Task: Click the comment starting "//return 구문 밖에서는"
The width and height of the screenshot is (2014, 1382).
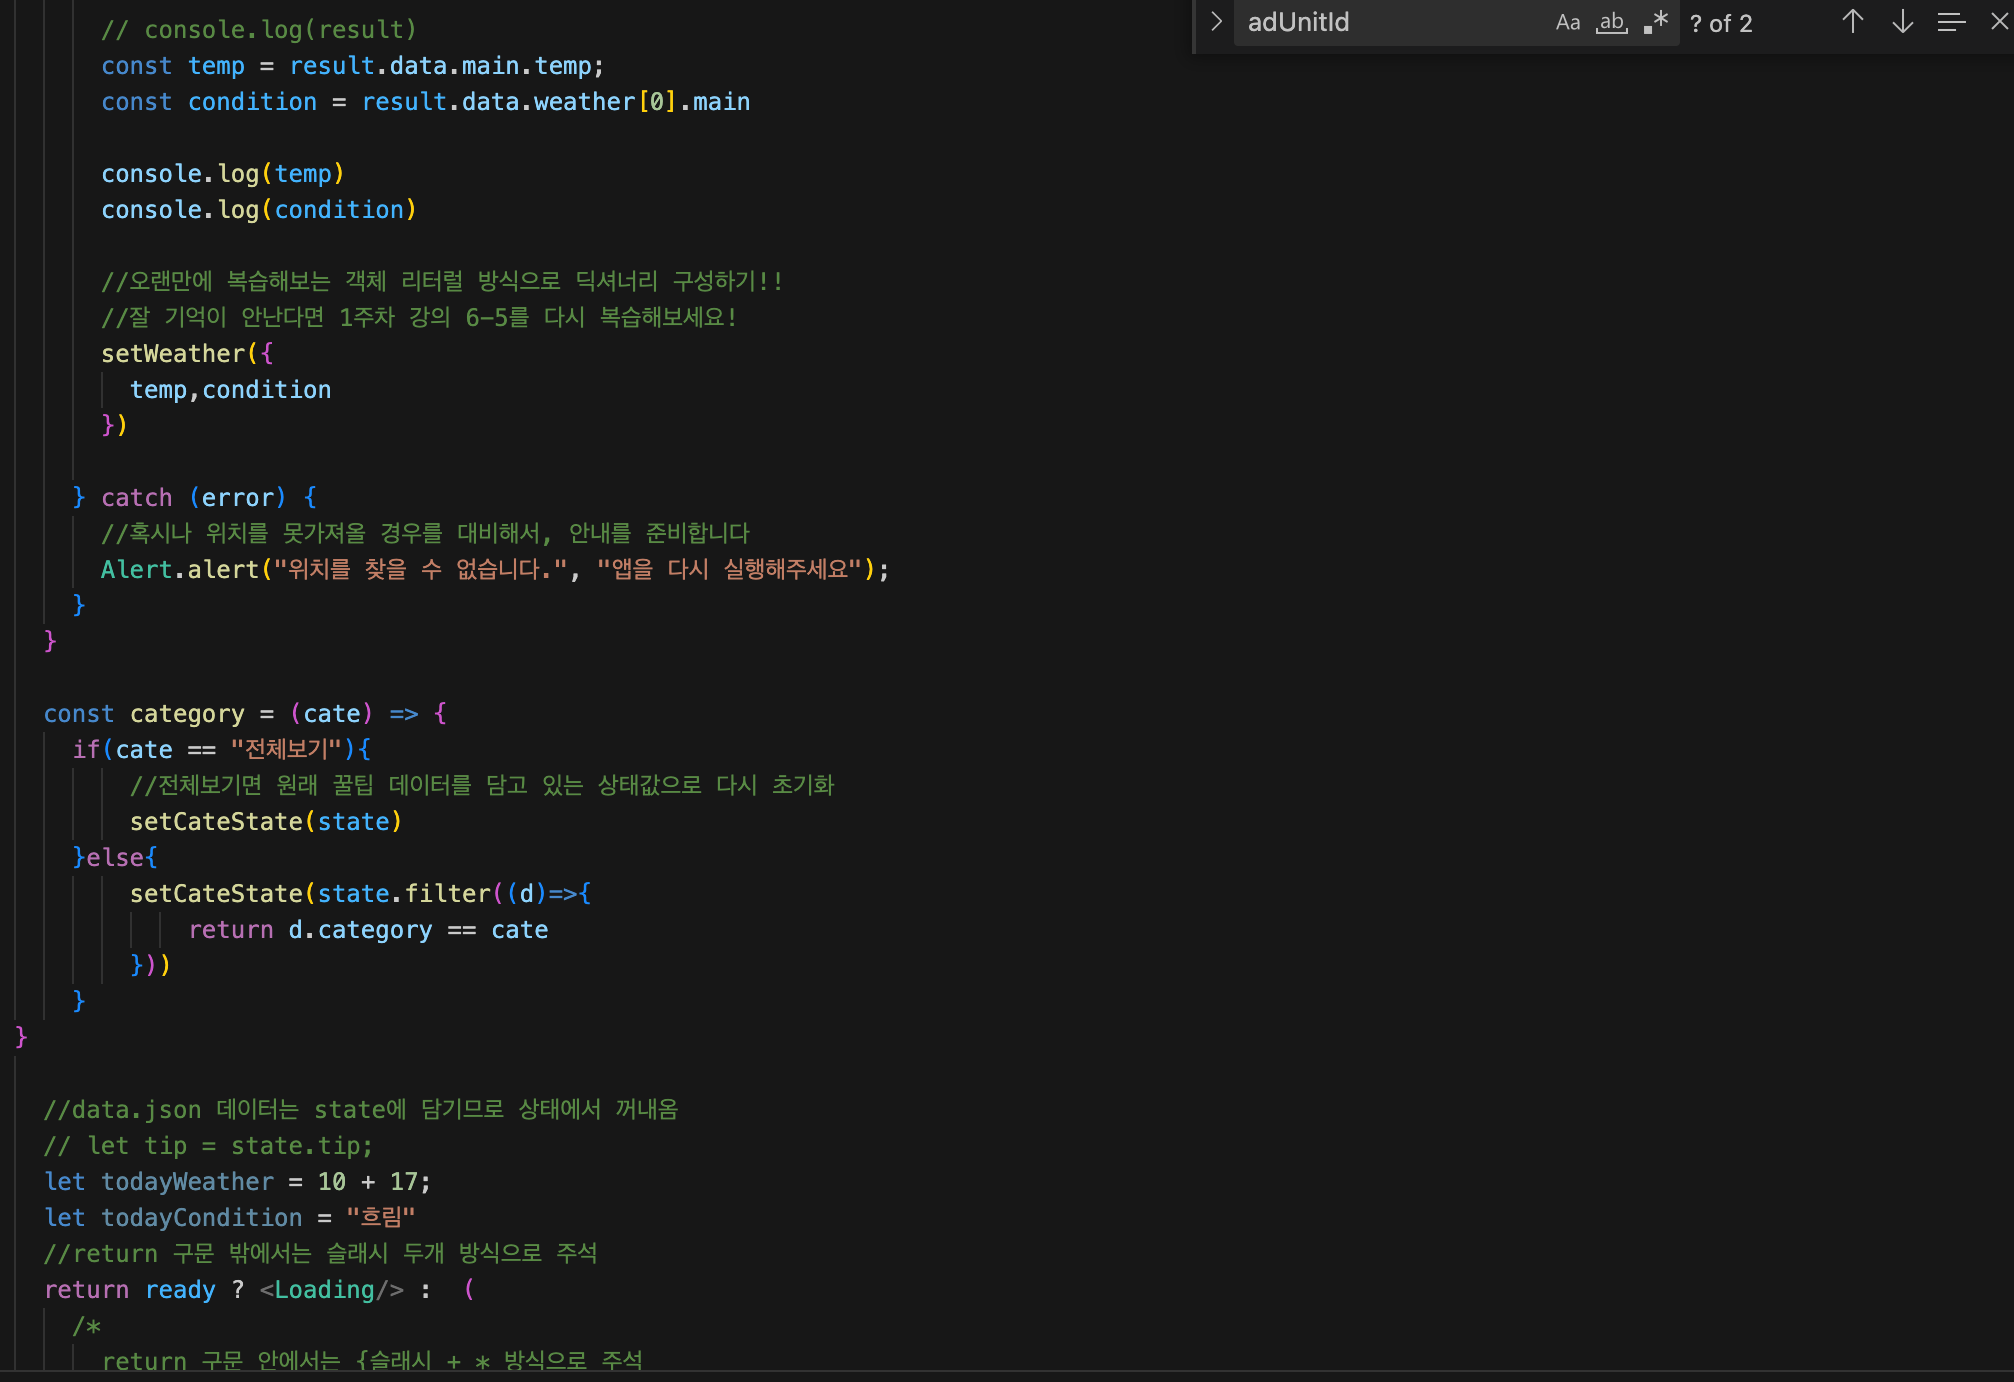Action: [321, 1254]
